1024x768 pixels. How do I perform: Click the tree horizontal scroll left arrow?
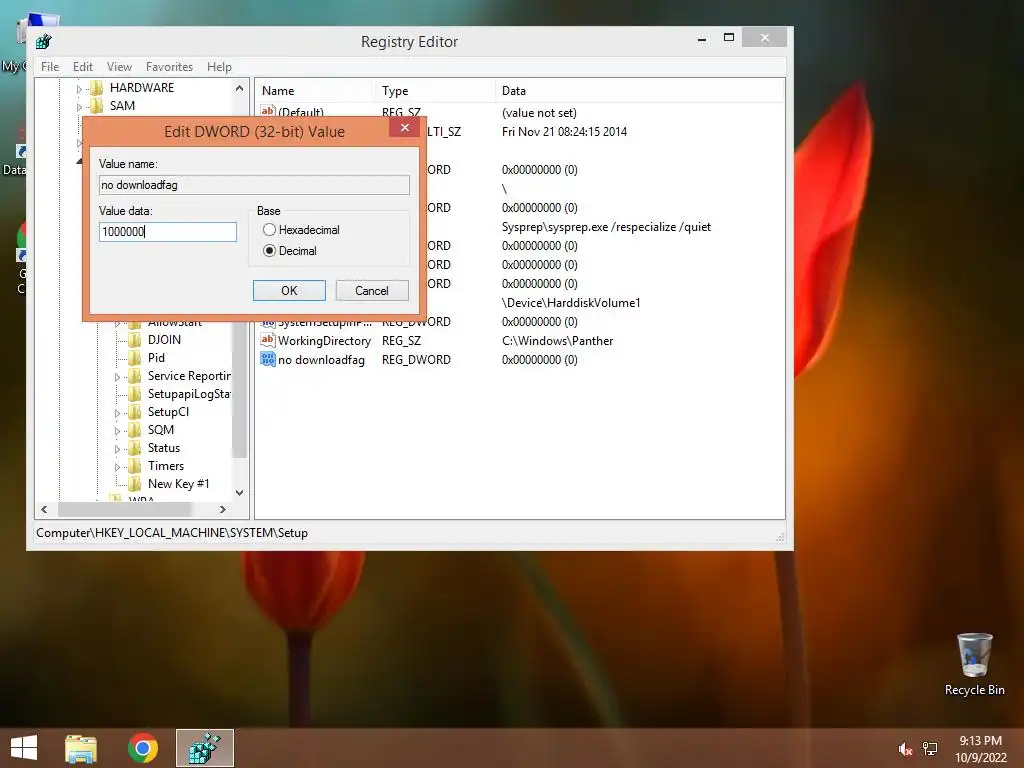[x=44, y=509]
